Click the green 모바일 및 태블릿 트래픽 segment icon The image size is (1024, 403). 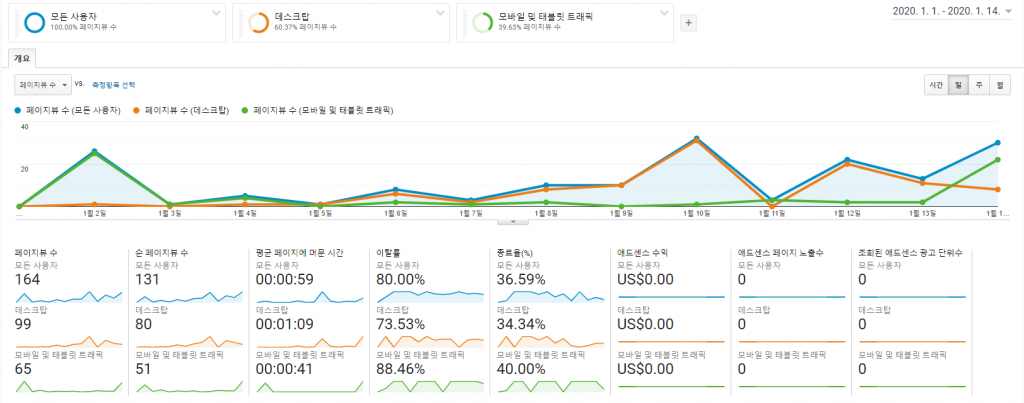[481, 22]
